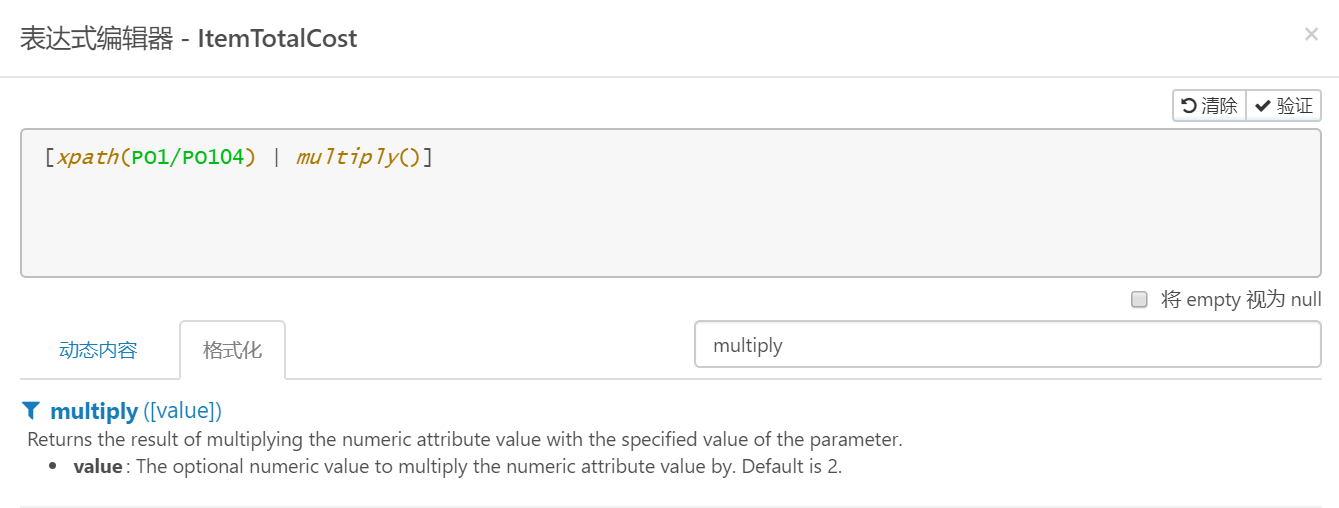Click the funnel icon beside multiply formatter
This screenshot has height=508, width=1339.
(x=31, y=411)
